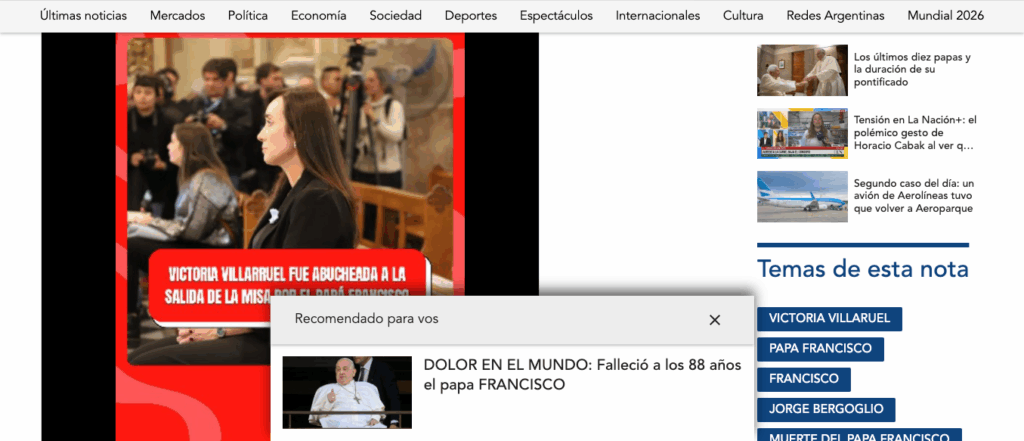Image resolution: width=1024 pixels, height=441 pixels.
Task: Go to Internacionales section
Action: click(658, 16)
